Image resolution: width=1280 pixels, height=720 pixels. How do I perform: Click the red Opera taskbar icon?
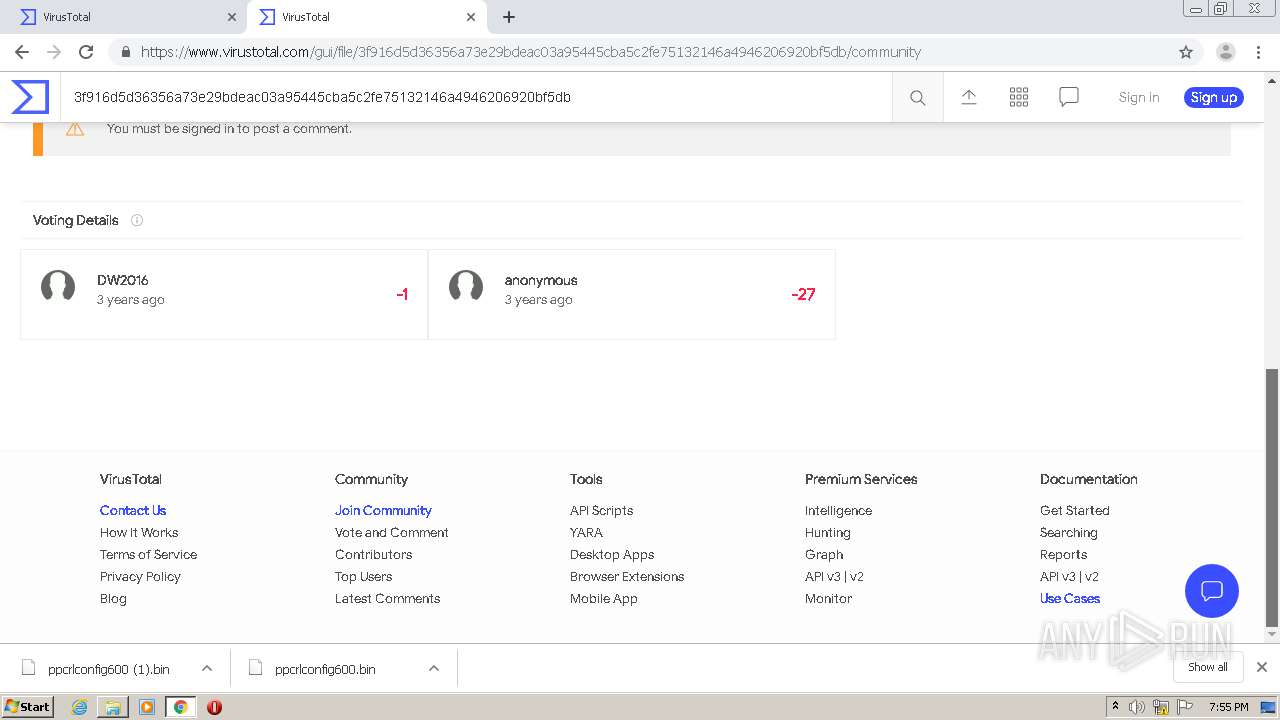click(214, 707)
